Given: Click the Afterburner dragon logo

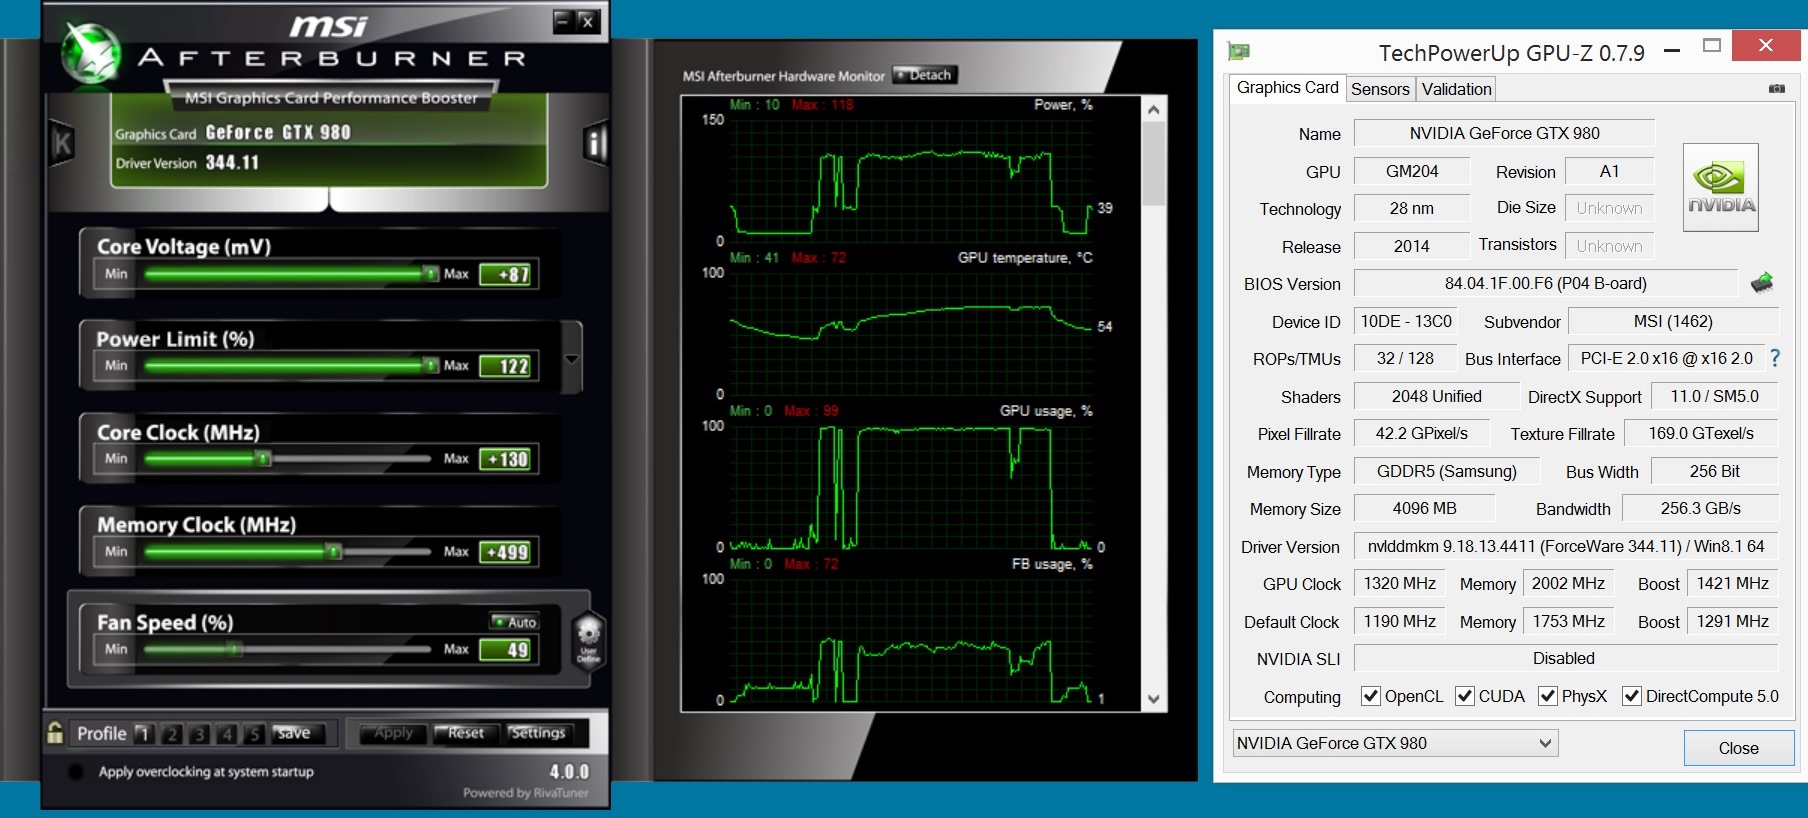Looking at the screenshot, I should pyautogui.click(x=91, y=52).
